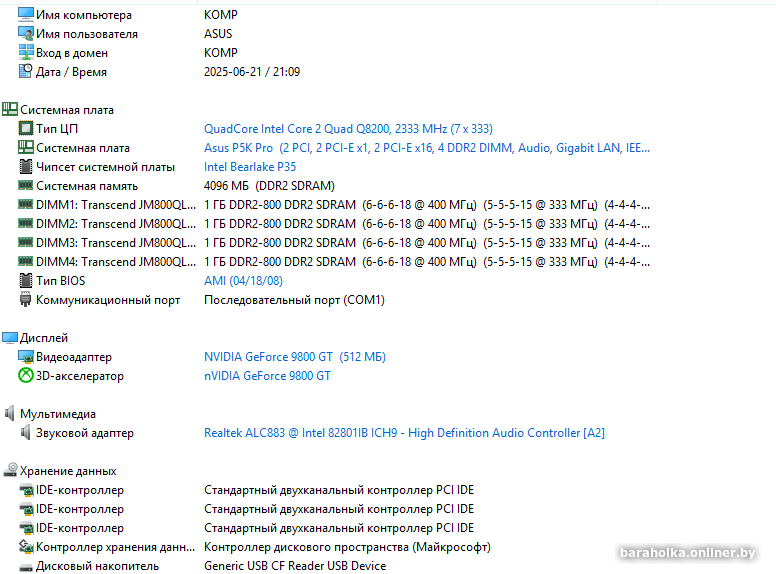Click the chip icon beside Чипсет системной платы
Screen dimensions: 776x574
26,167
